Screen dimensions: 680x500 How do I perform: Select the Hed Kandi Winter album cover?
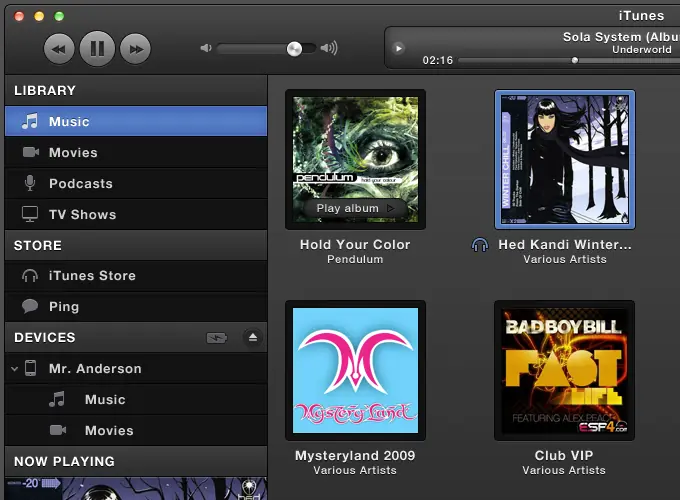565,160
